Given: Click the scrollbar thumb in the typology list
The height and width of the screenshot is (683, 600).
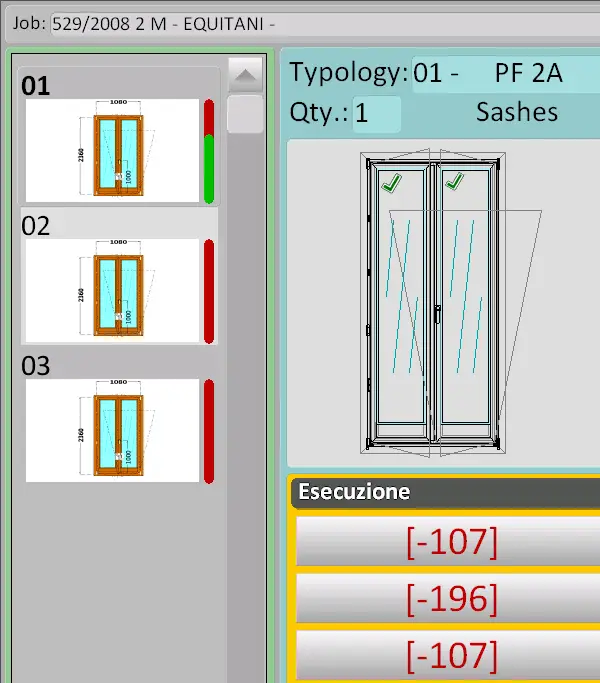Looking at the screenshot, I should click(245, 113).
